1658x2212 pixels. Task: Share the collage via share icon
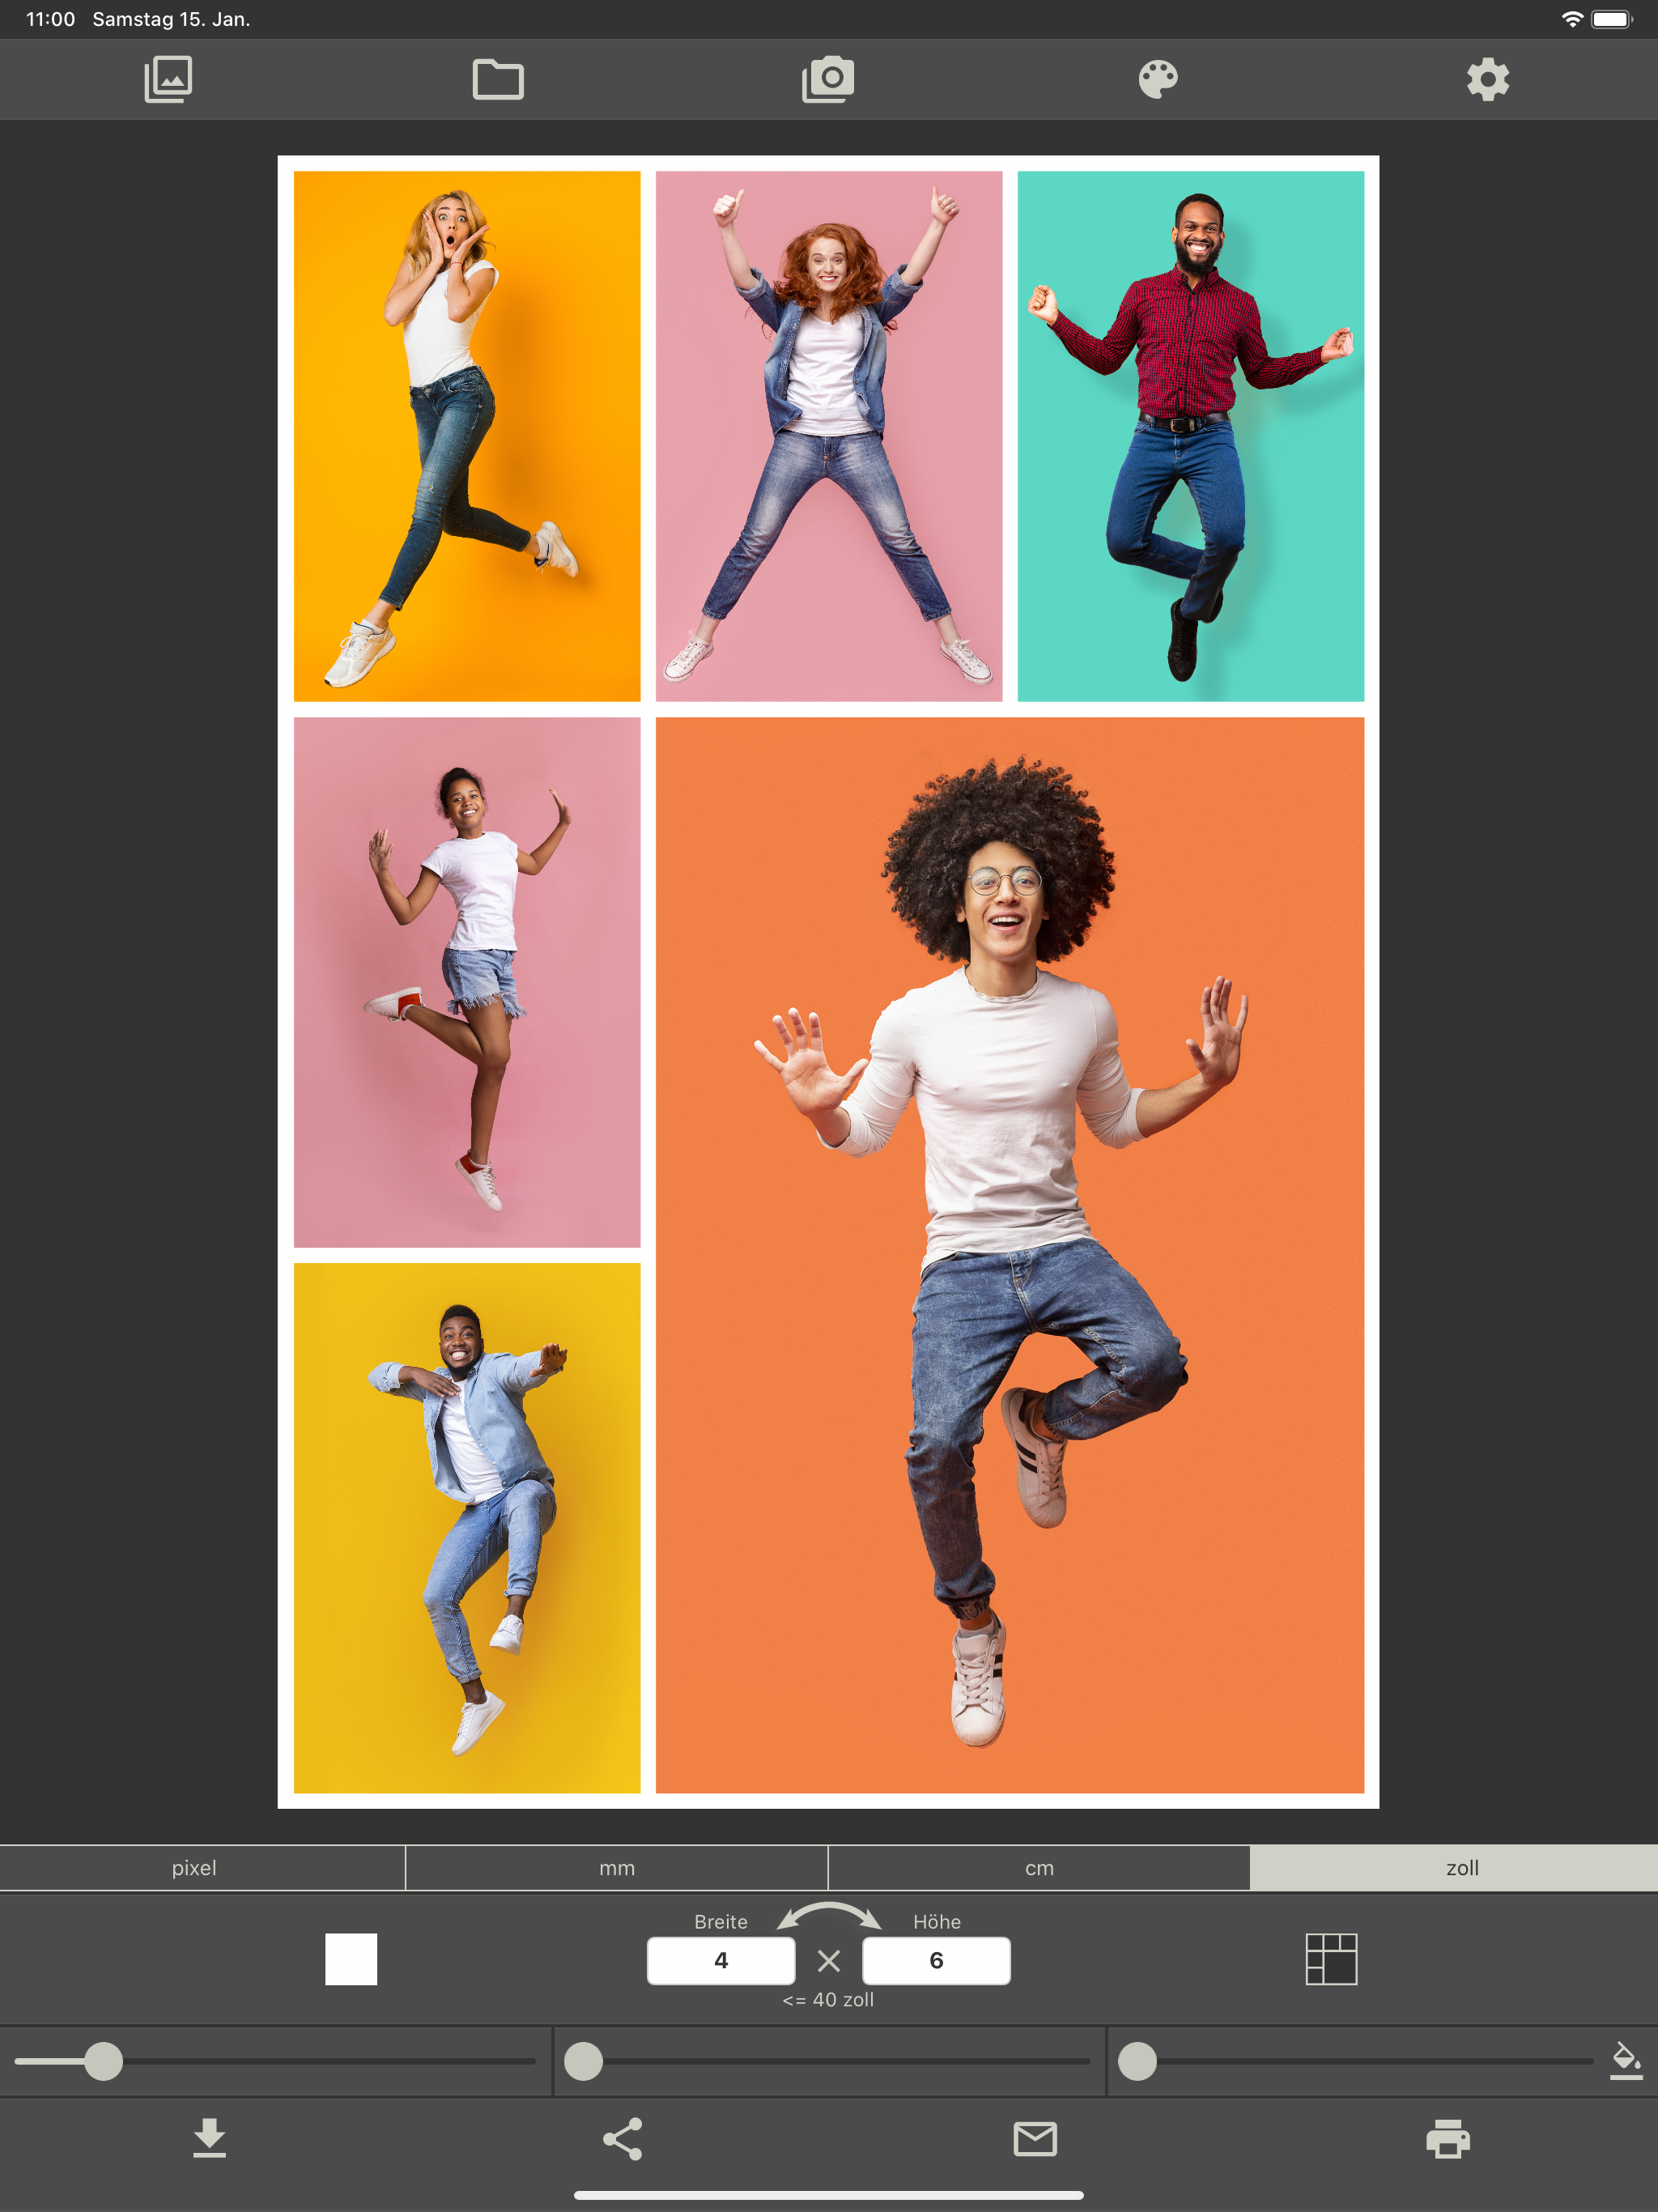tap(622, 2139)
